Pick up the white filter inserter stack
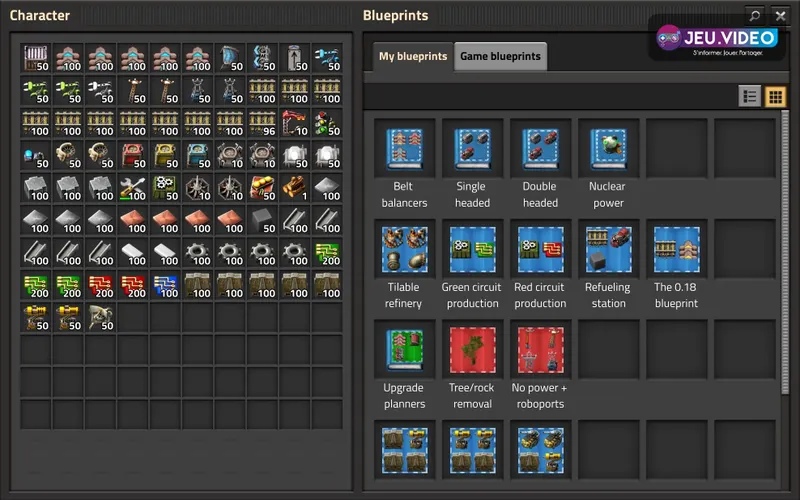 [x=101, y=91]
